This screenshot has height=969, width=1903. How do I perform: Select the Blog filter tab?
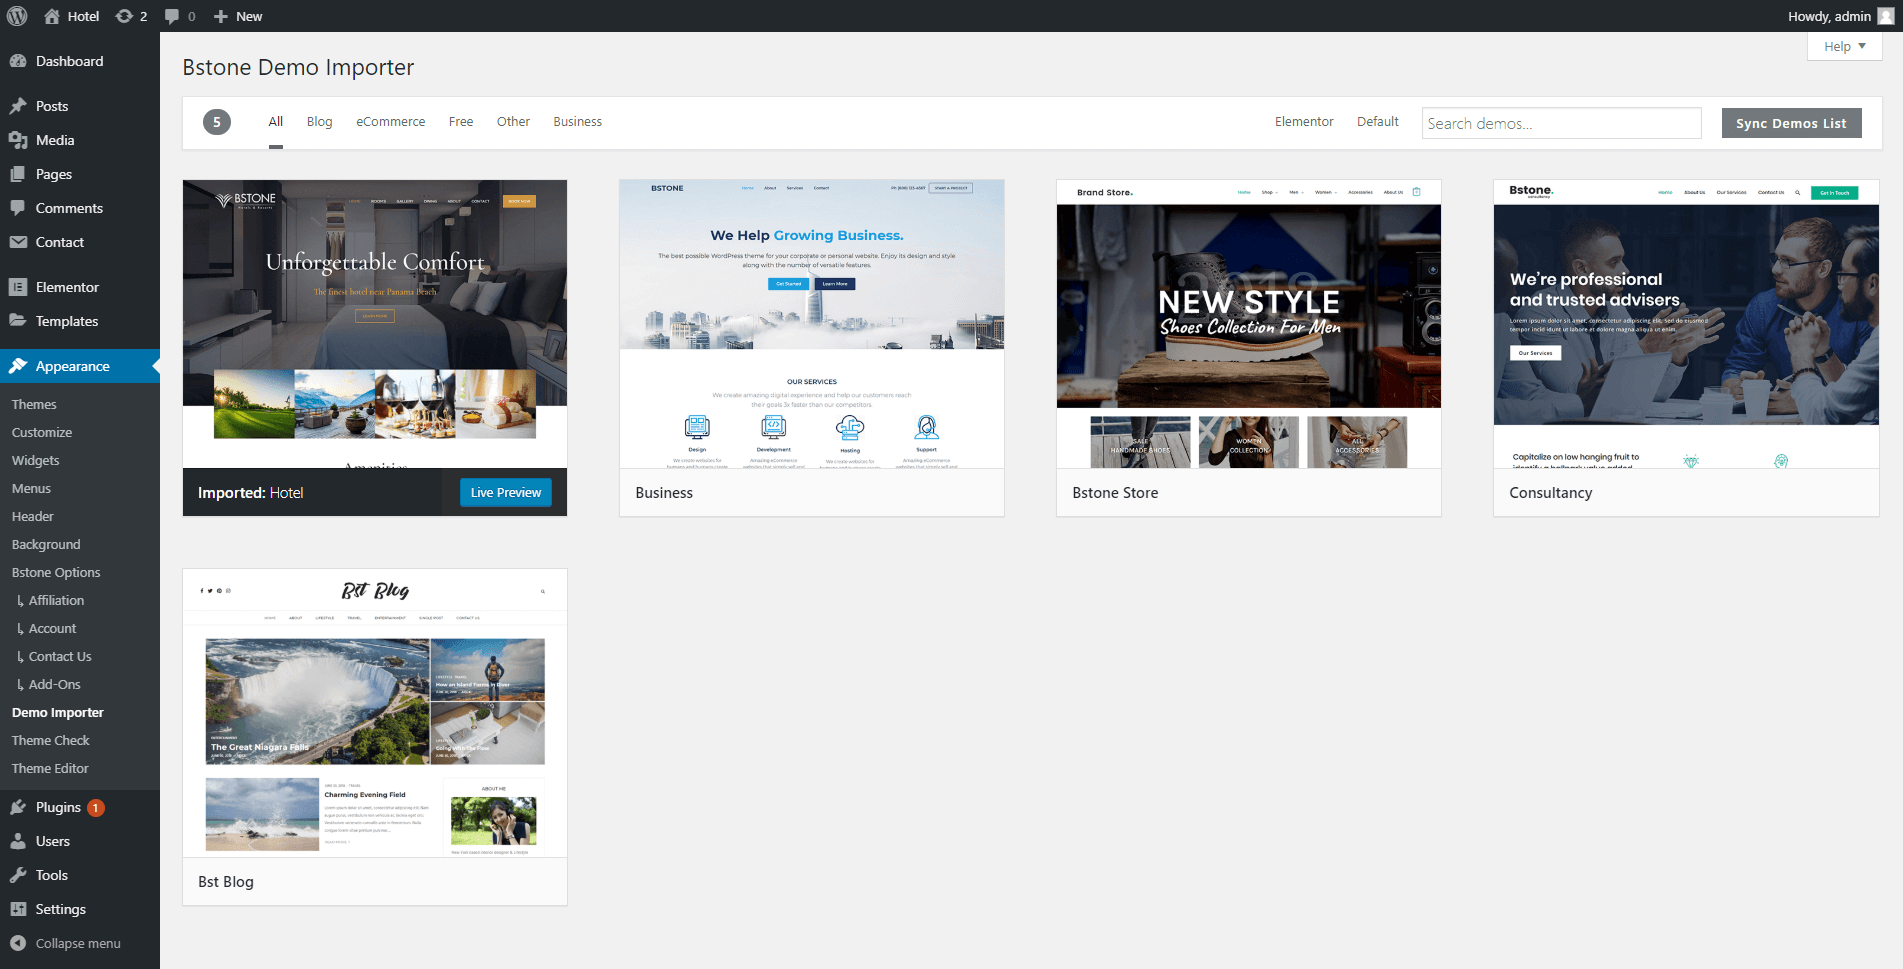point(319,122)
